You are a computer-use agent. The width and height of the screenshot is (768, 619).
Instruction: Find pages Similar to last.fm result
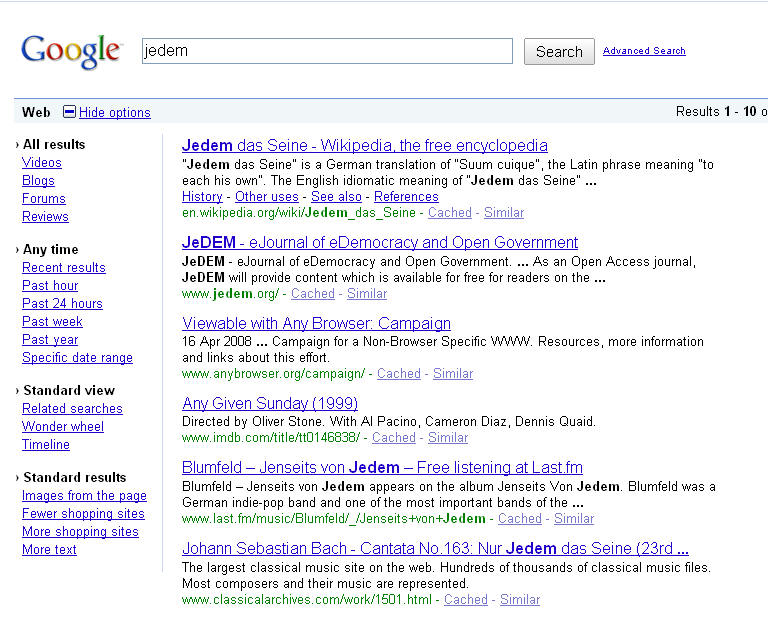574,519
